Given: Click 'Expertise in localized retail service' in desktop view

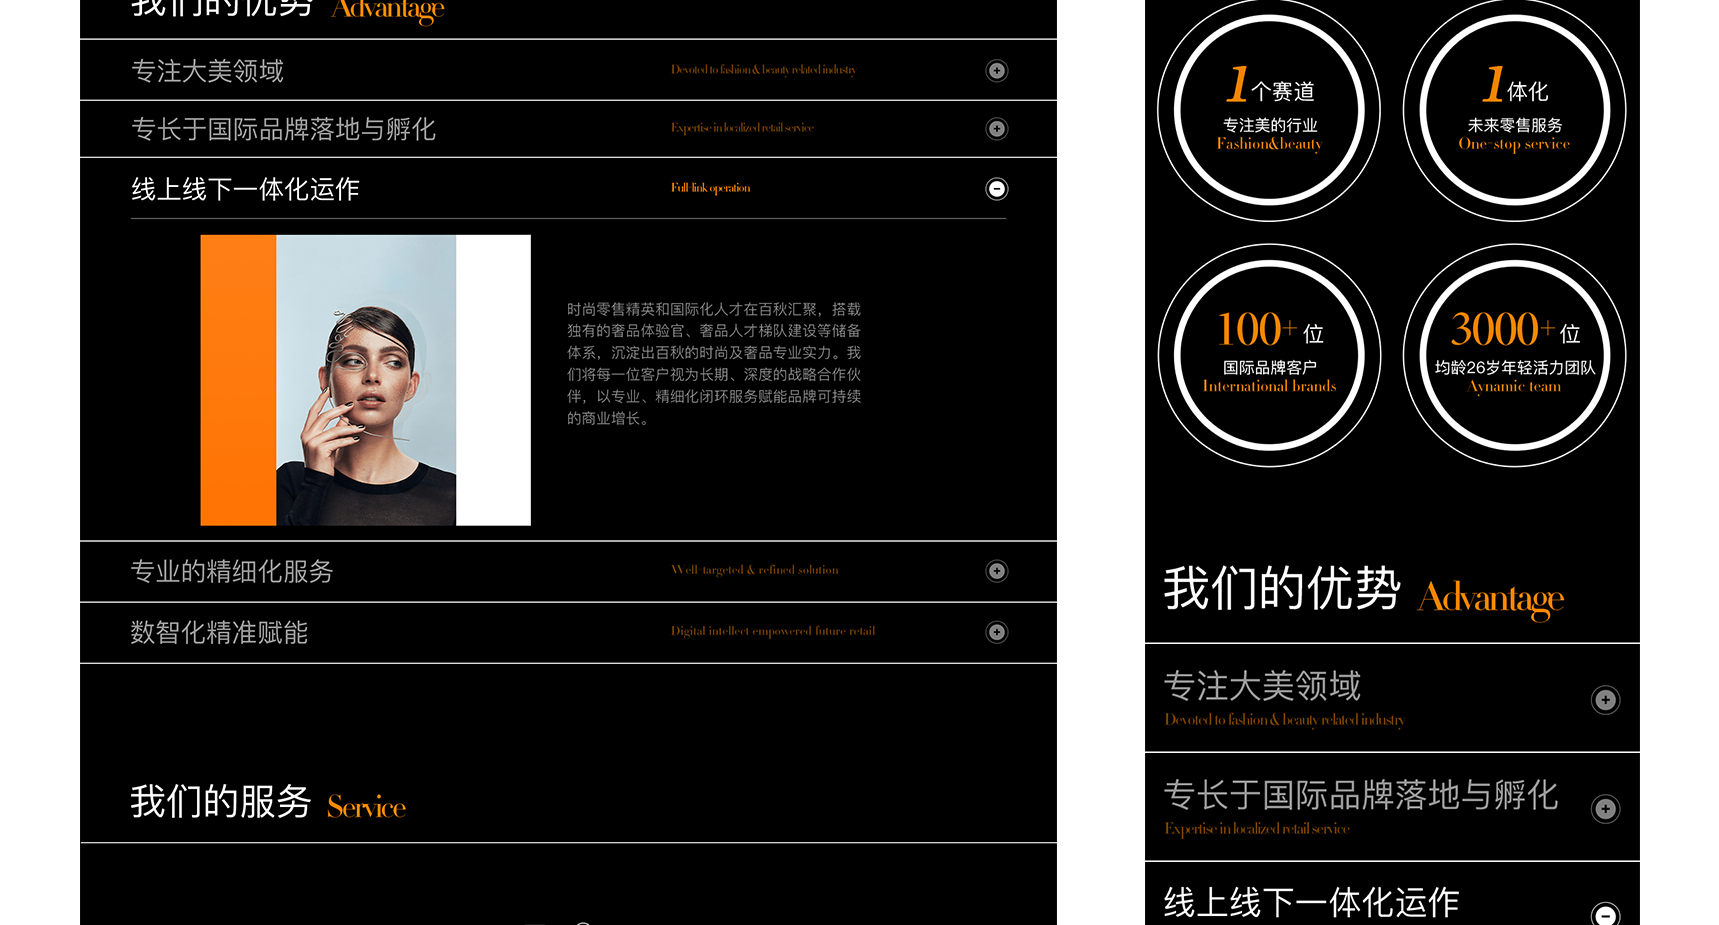Looking at the screenshot, I should (743, 128).
